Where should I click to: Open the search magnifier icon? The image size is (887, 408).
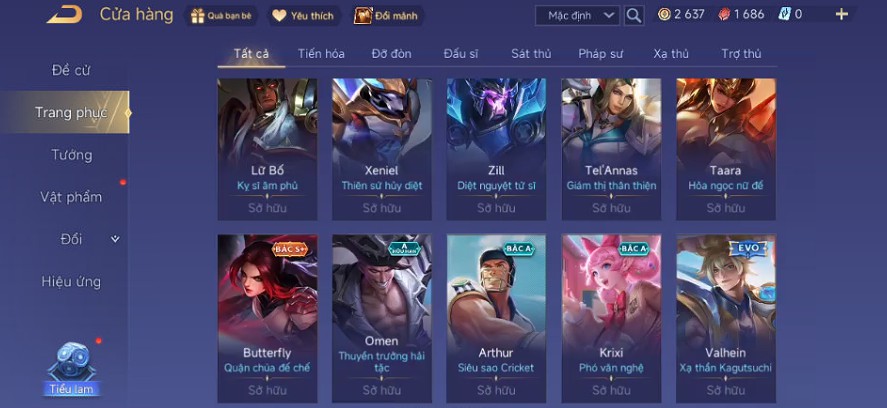(x=634, y=15)
